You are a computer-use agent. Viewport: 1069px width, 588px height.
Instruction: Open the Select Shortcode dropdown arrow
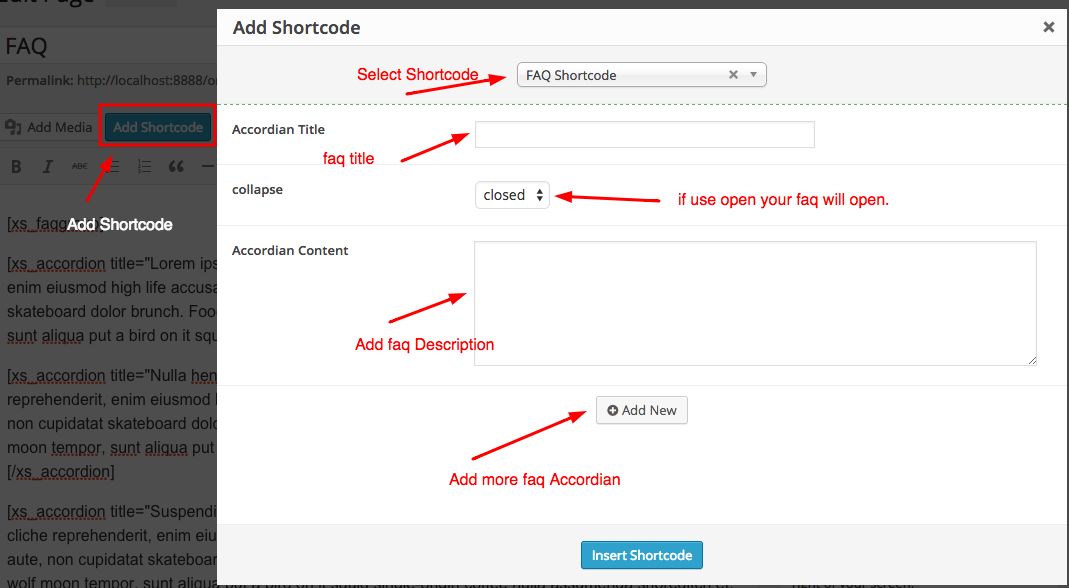point(753,75)
